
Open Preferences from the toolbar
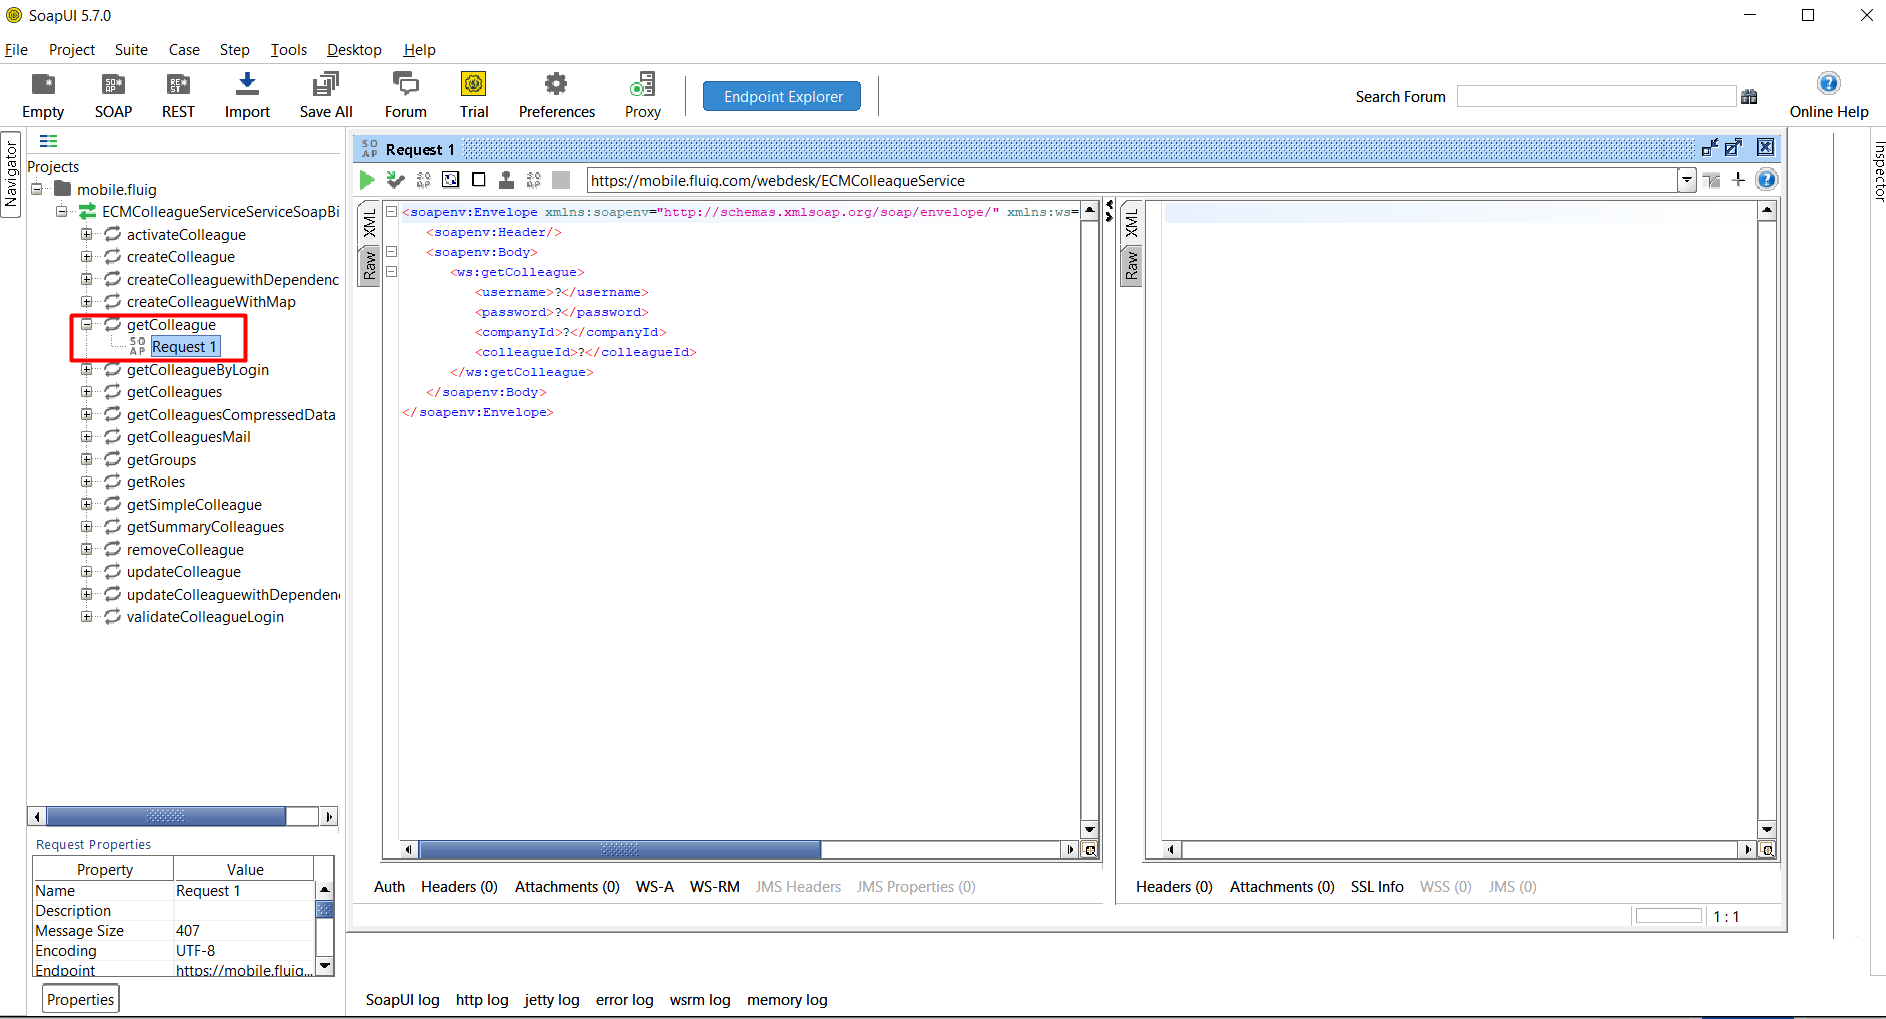coord(557,95)
